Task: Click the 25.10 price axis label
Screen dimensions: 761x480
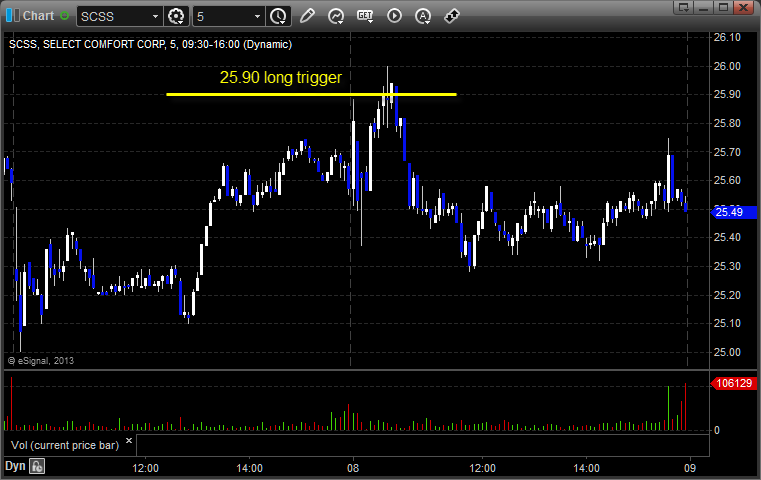Action: coord(727,323)
